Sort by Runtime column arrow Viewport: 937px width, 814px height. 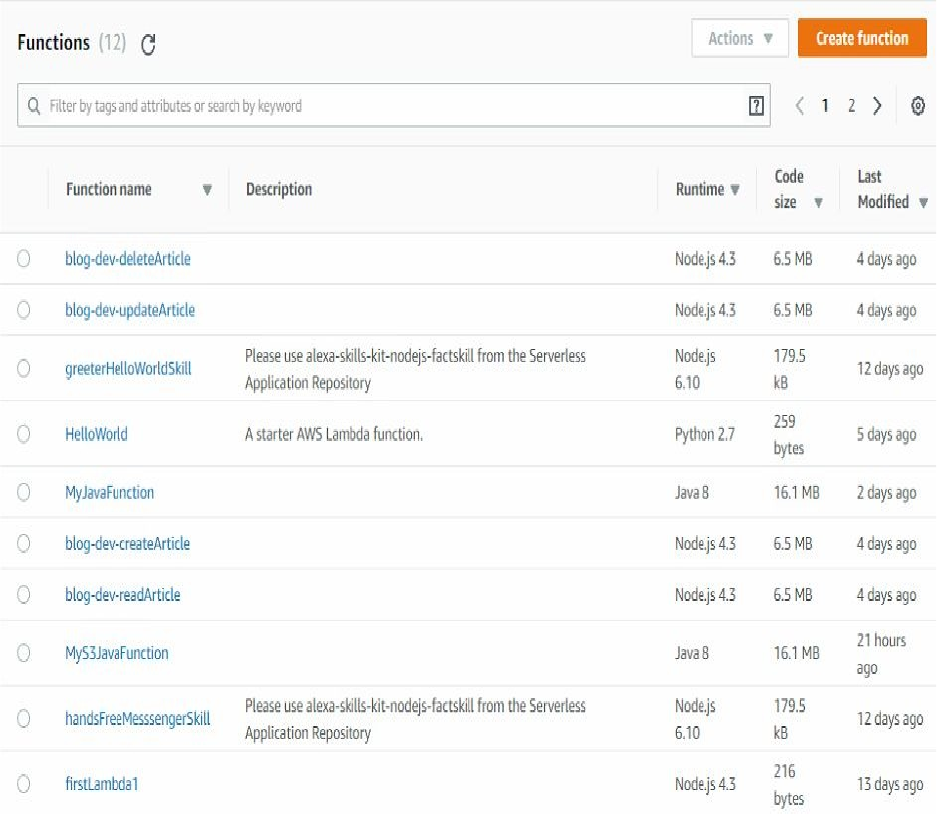click(735, 190)
